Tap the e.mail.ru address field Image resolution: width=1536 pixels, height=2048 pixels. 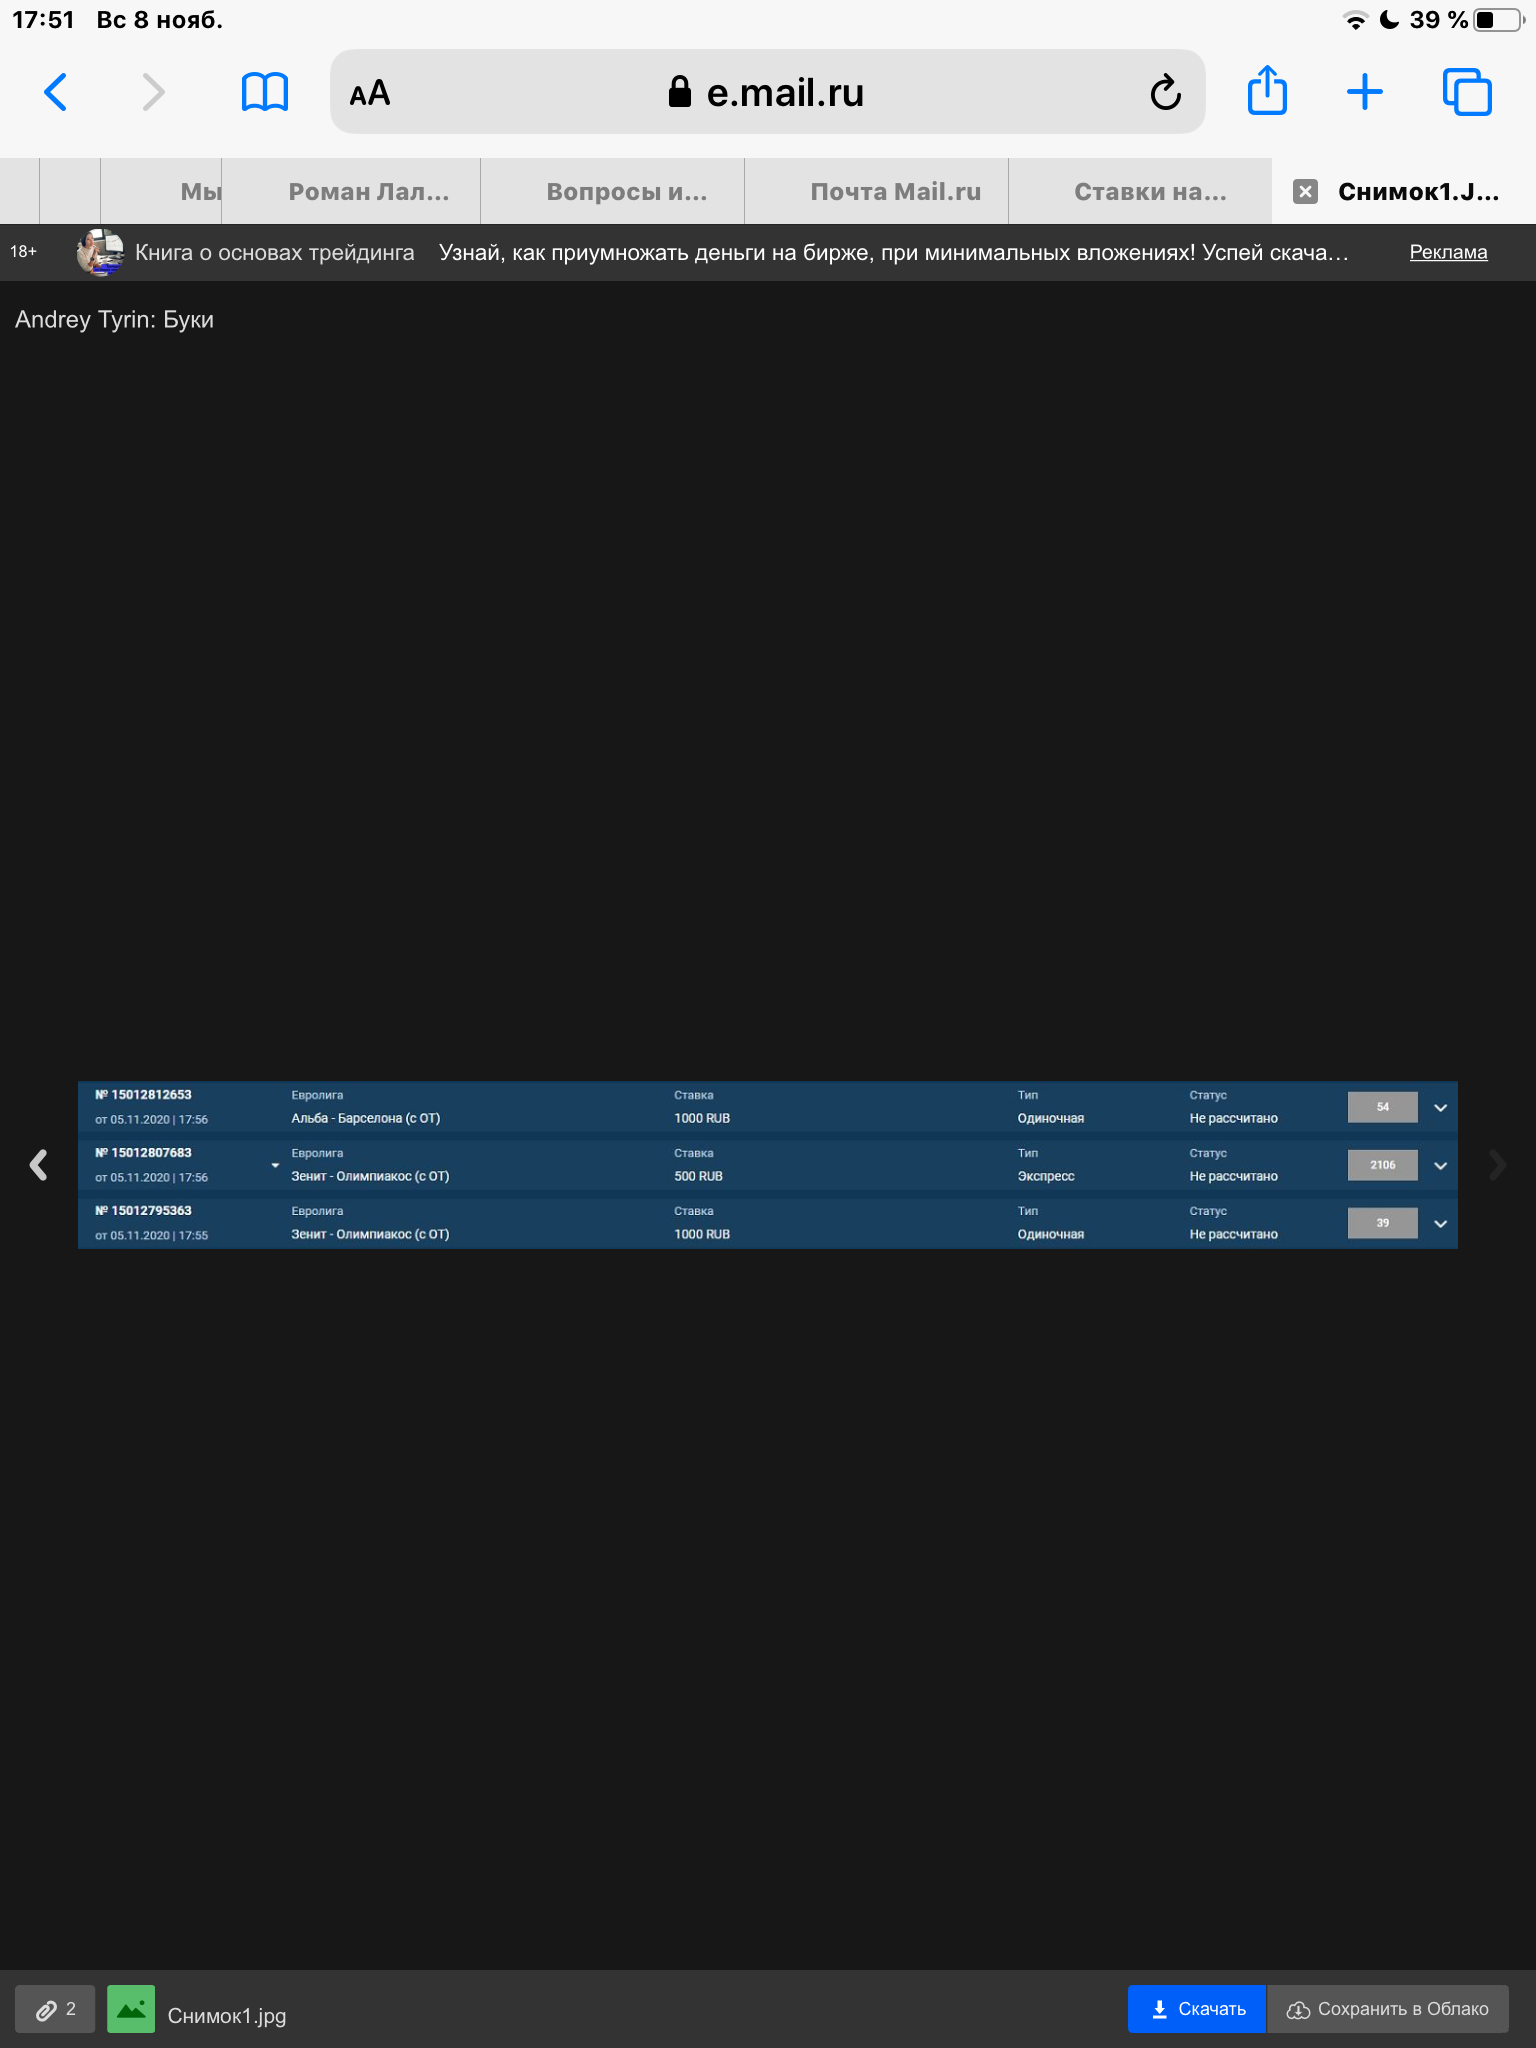(x=766, y=93)
